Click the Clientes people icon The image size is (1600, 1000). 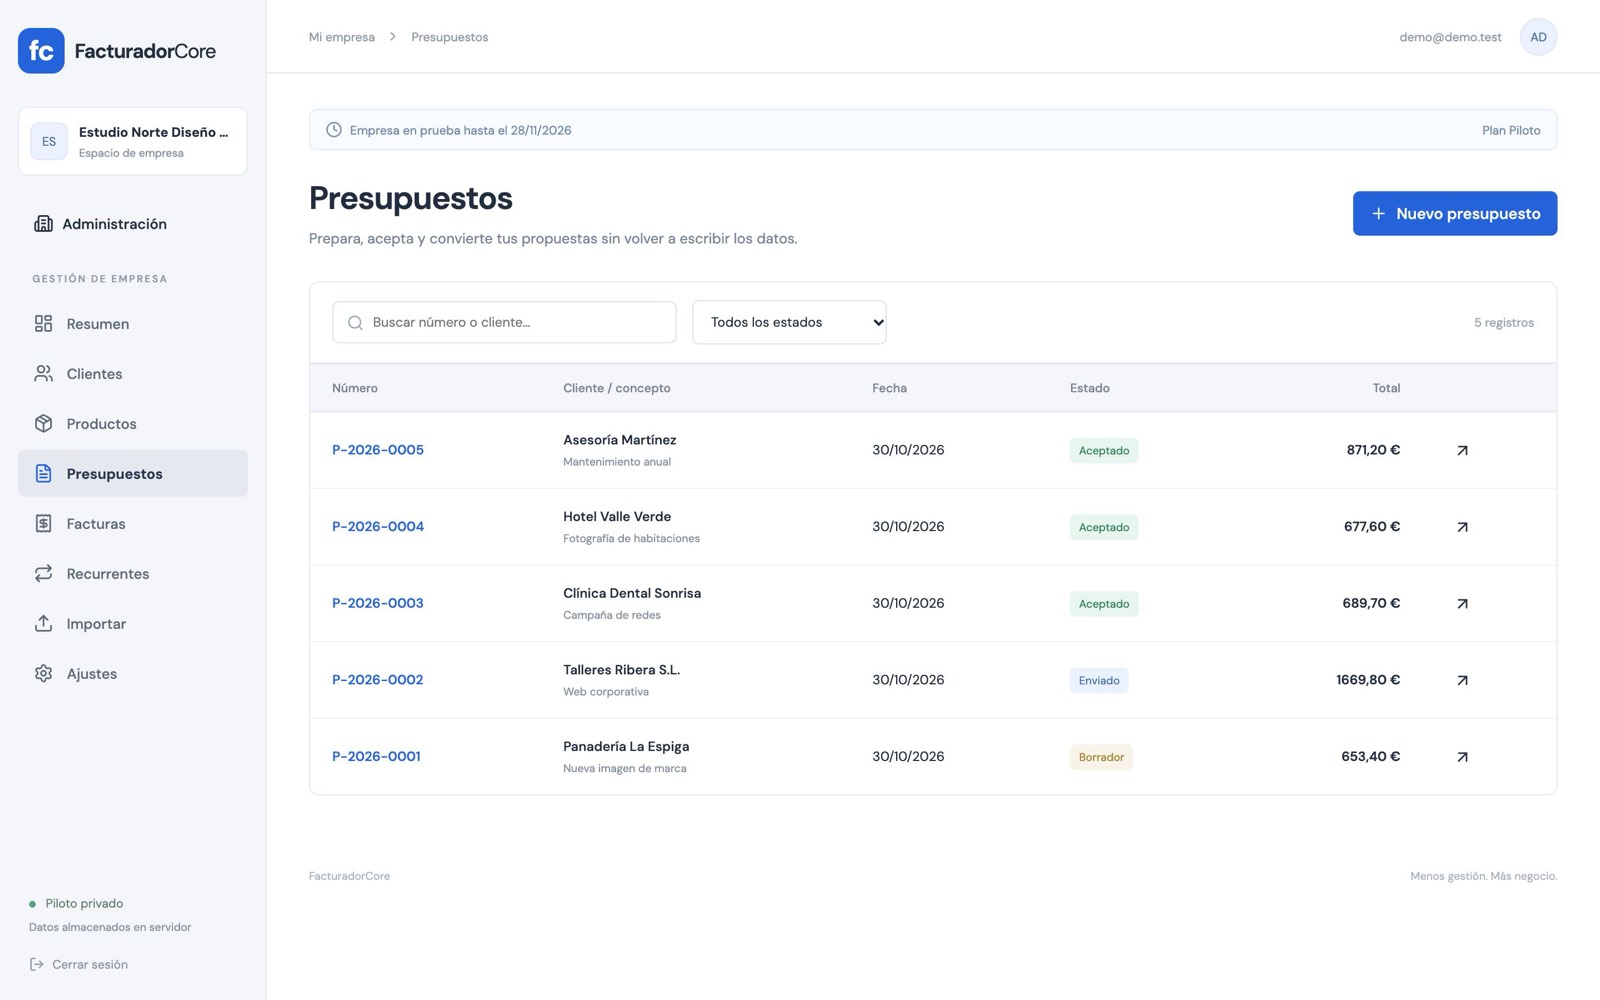point(43,374)
